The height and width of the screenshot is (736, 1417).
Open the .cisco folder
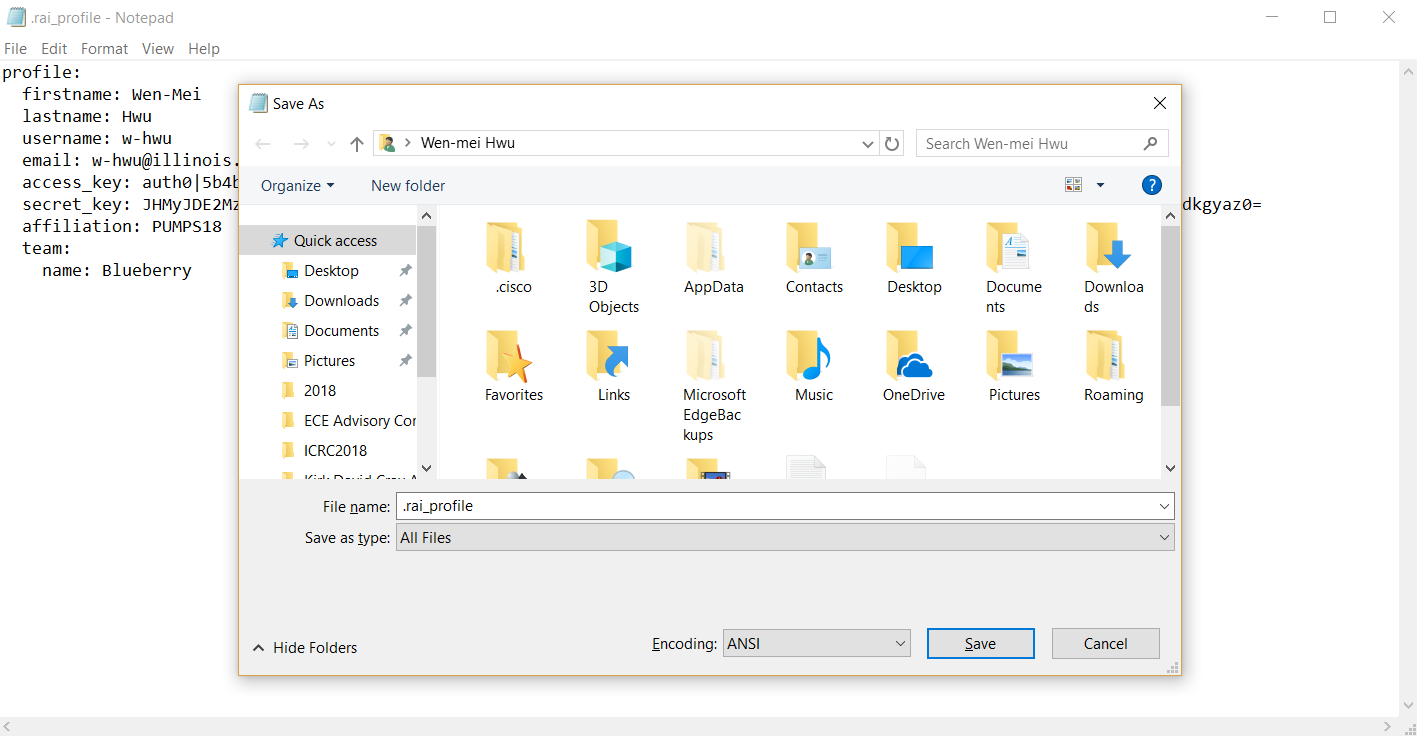[x=514, y=257]
